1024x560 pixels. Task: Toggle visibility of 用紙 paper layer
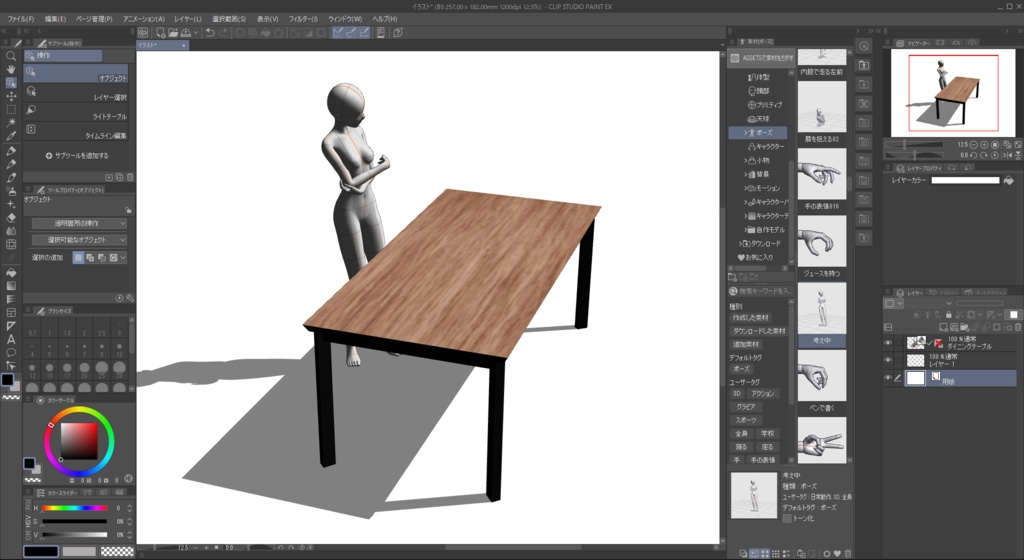[888, 378]
